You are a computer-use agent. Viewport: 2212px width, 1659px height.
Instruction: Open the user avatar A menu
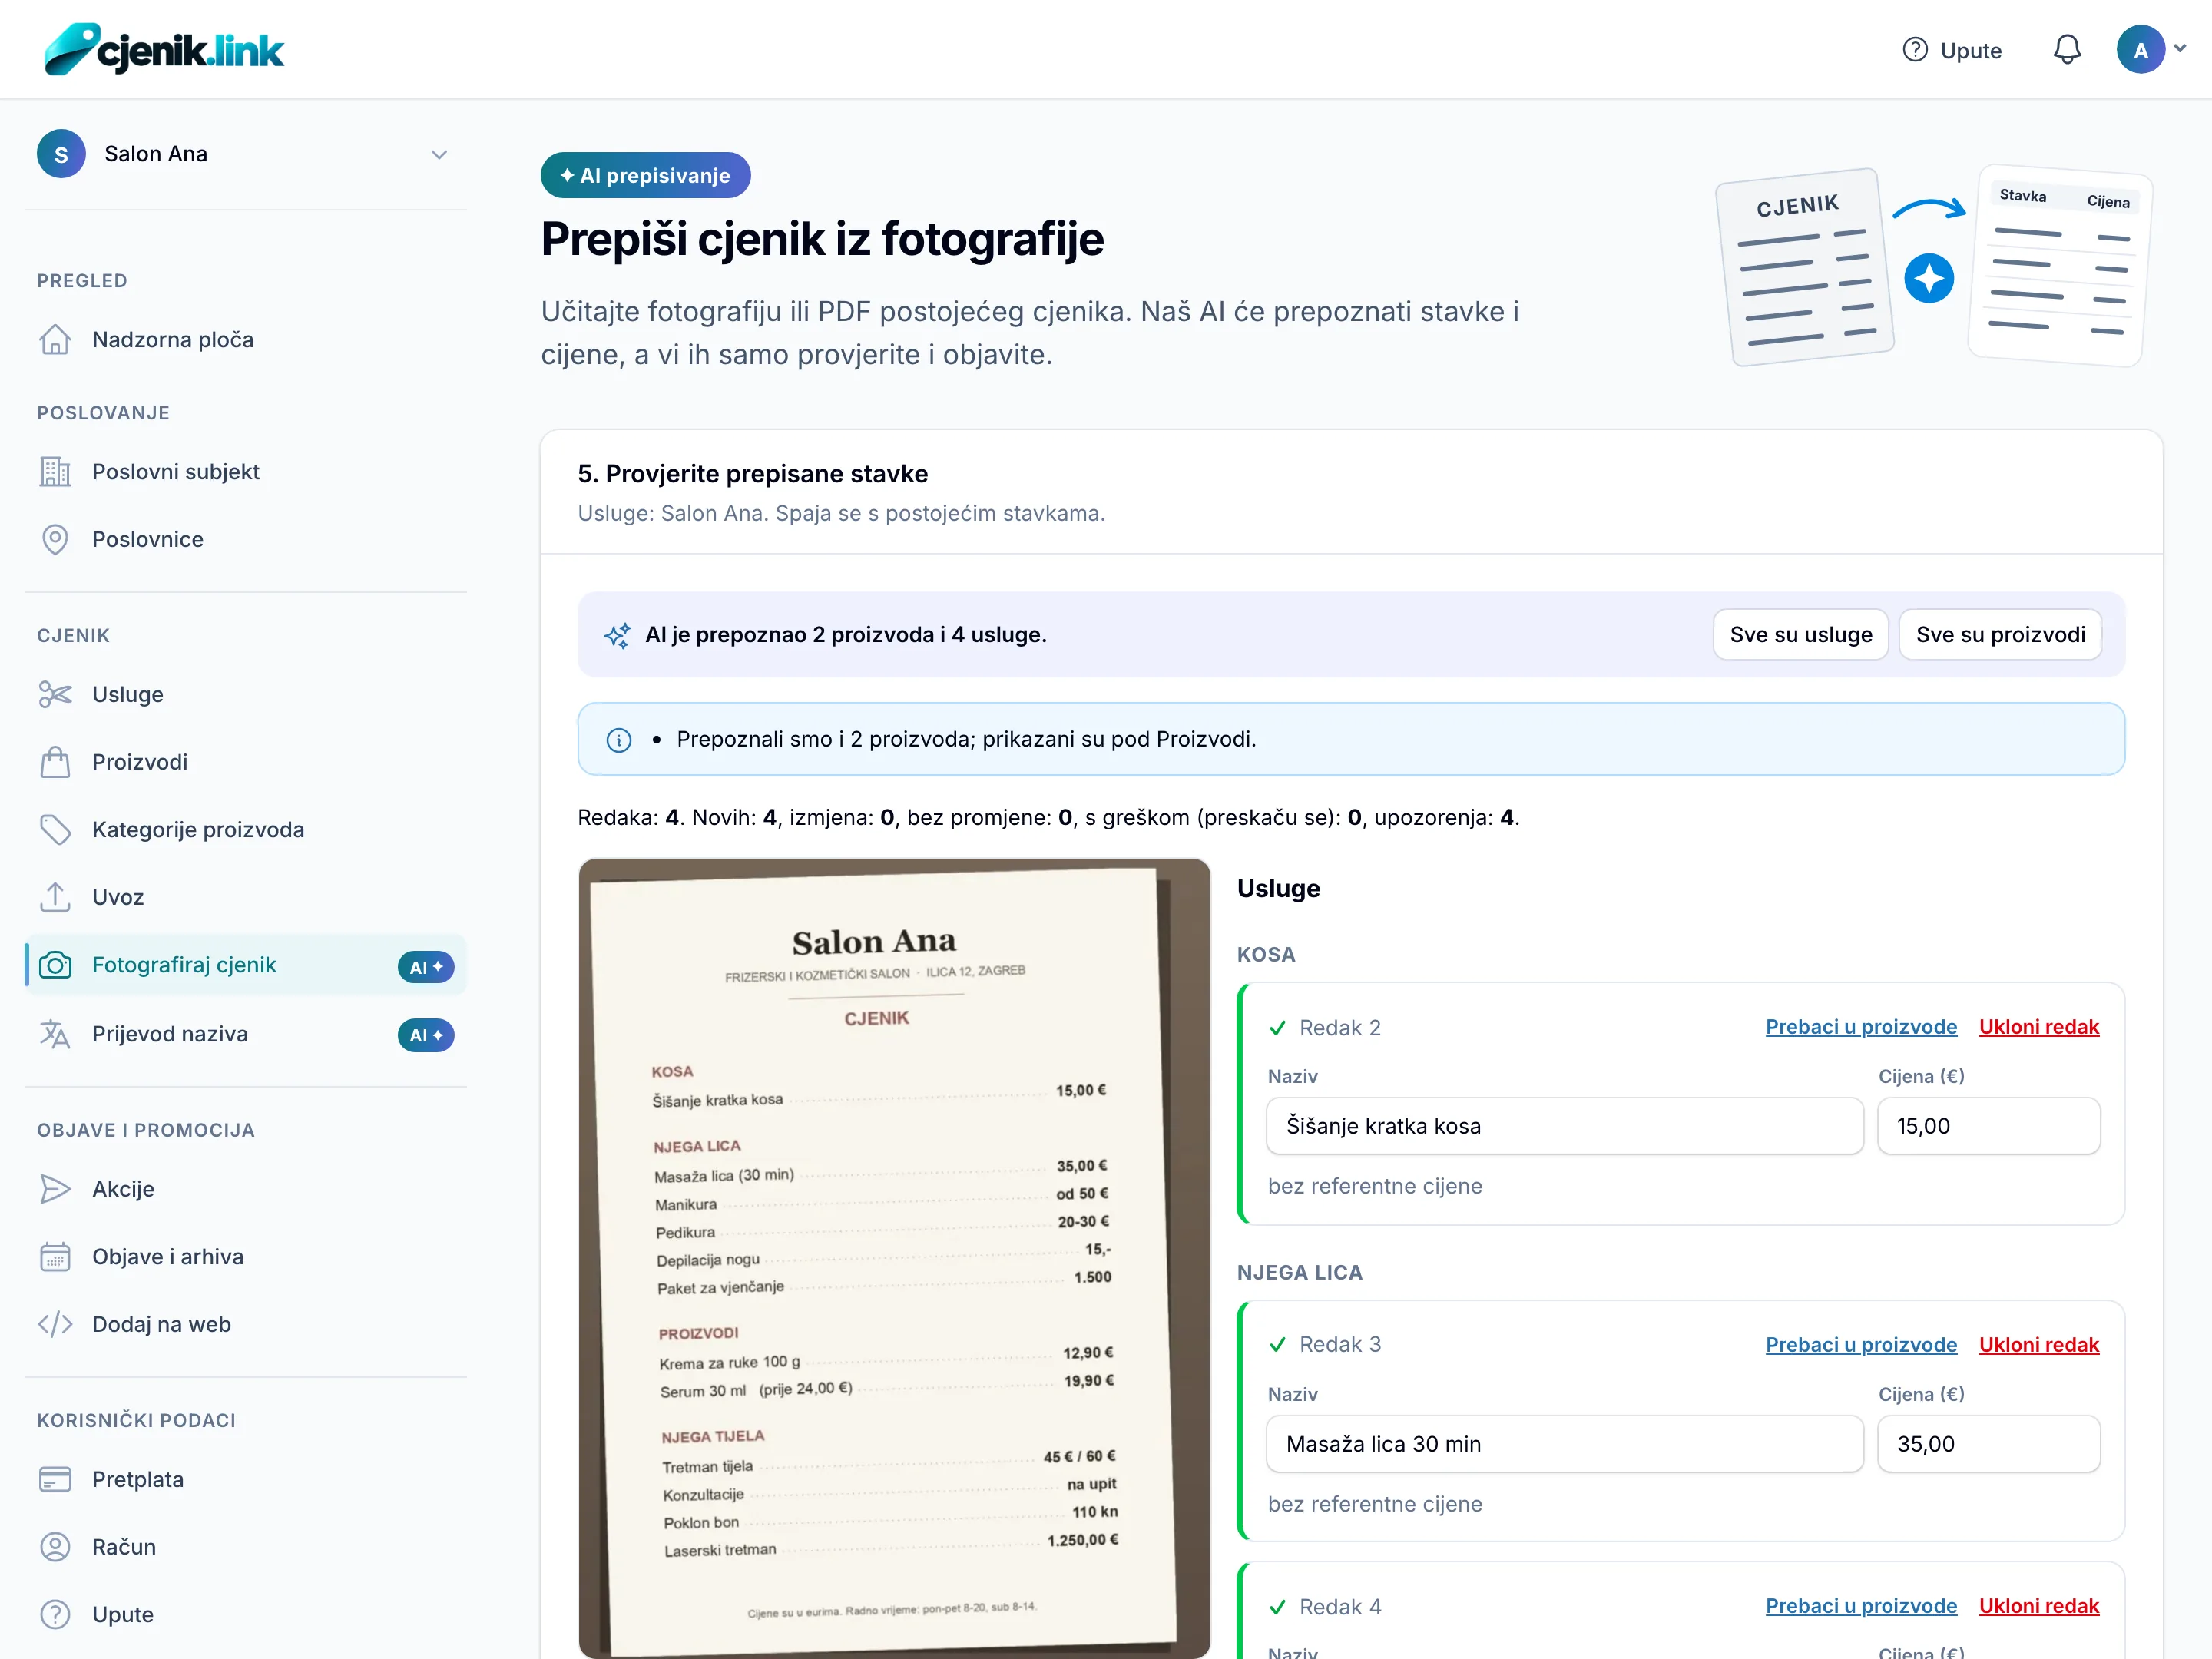pos(2140,50)
